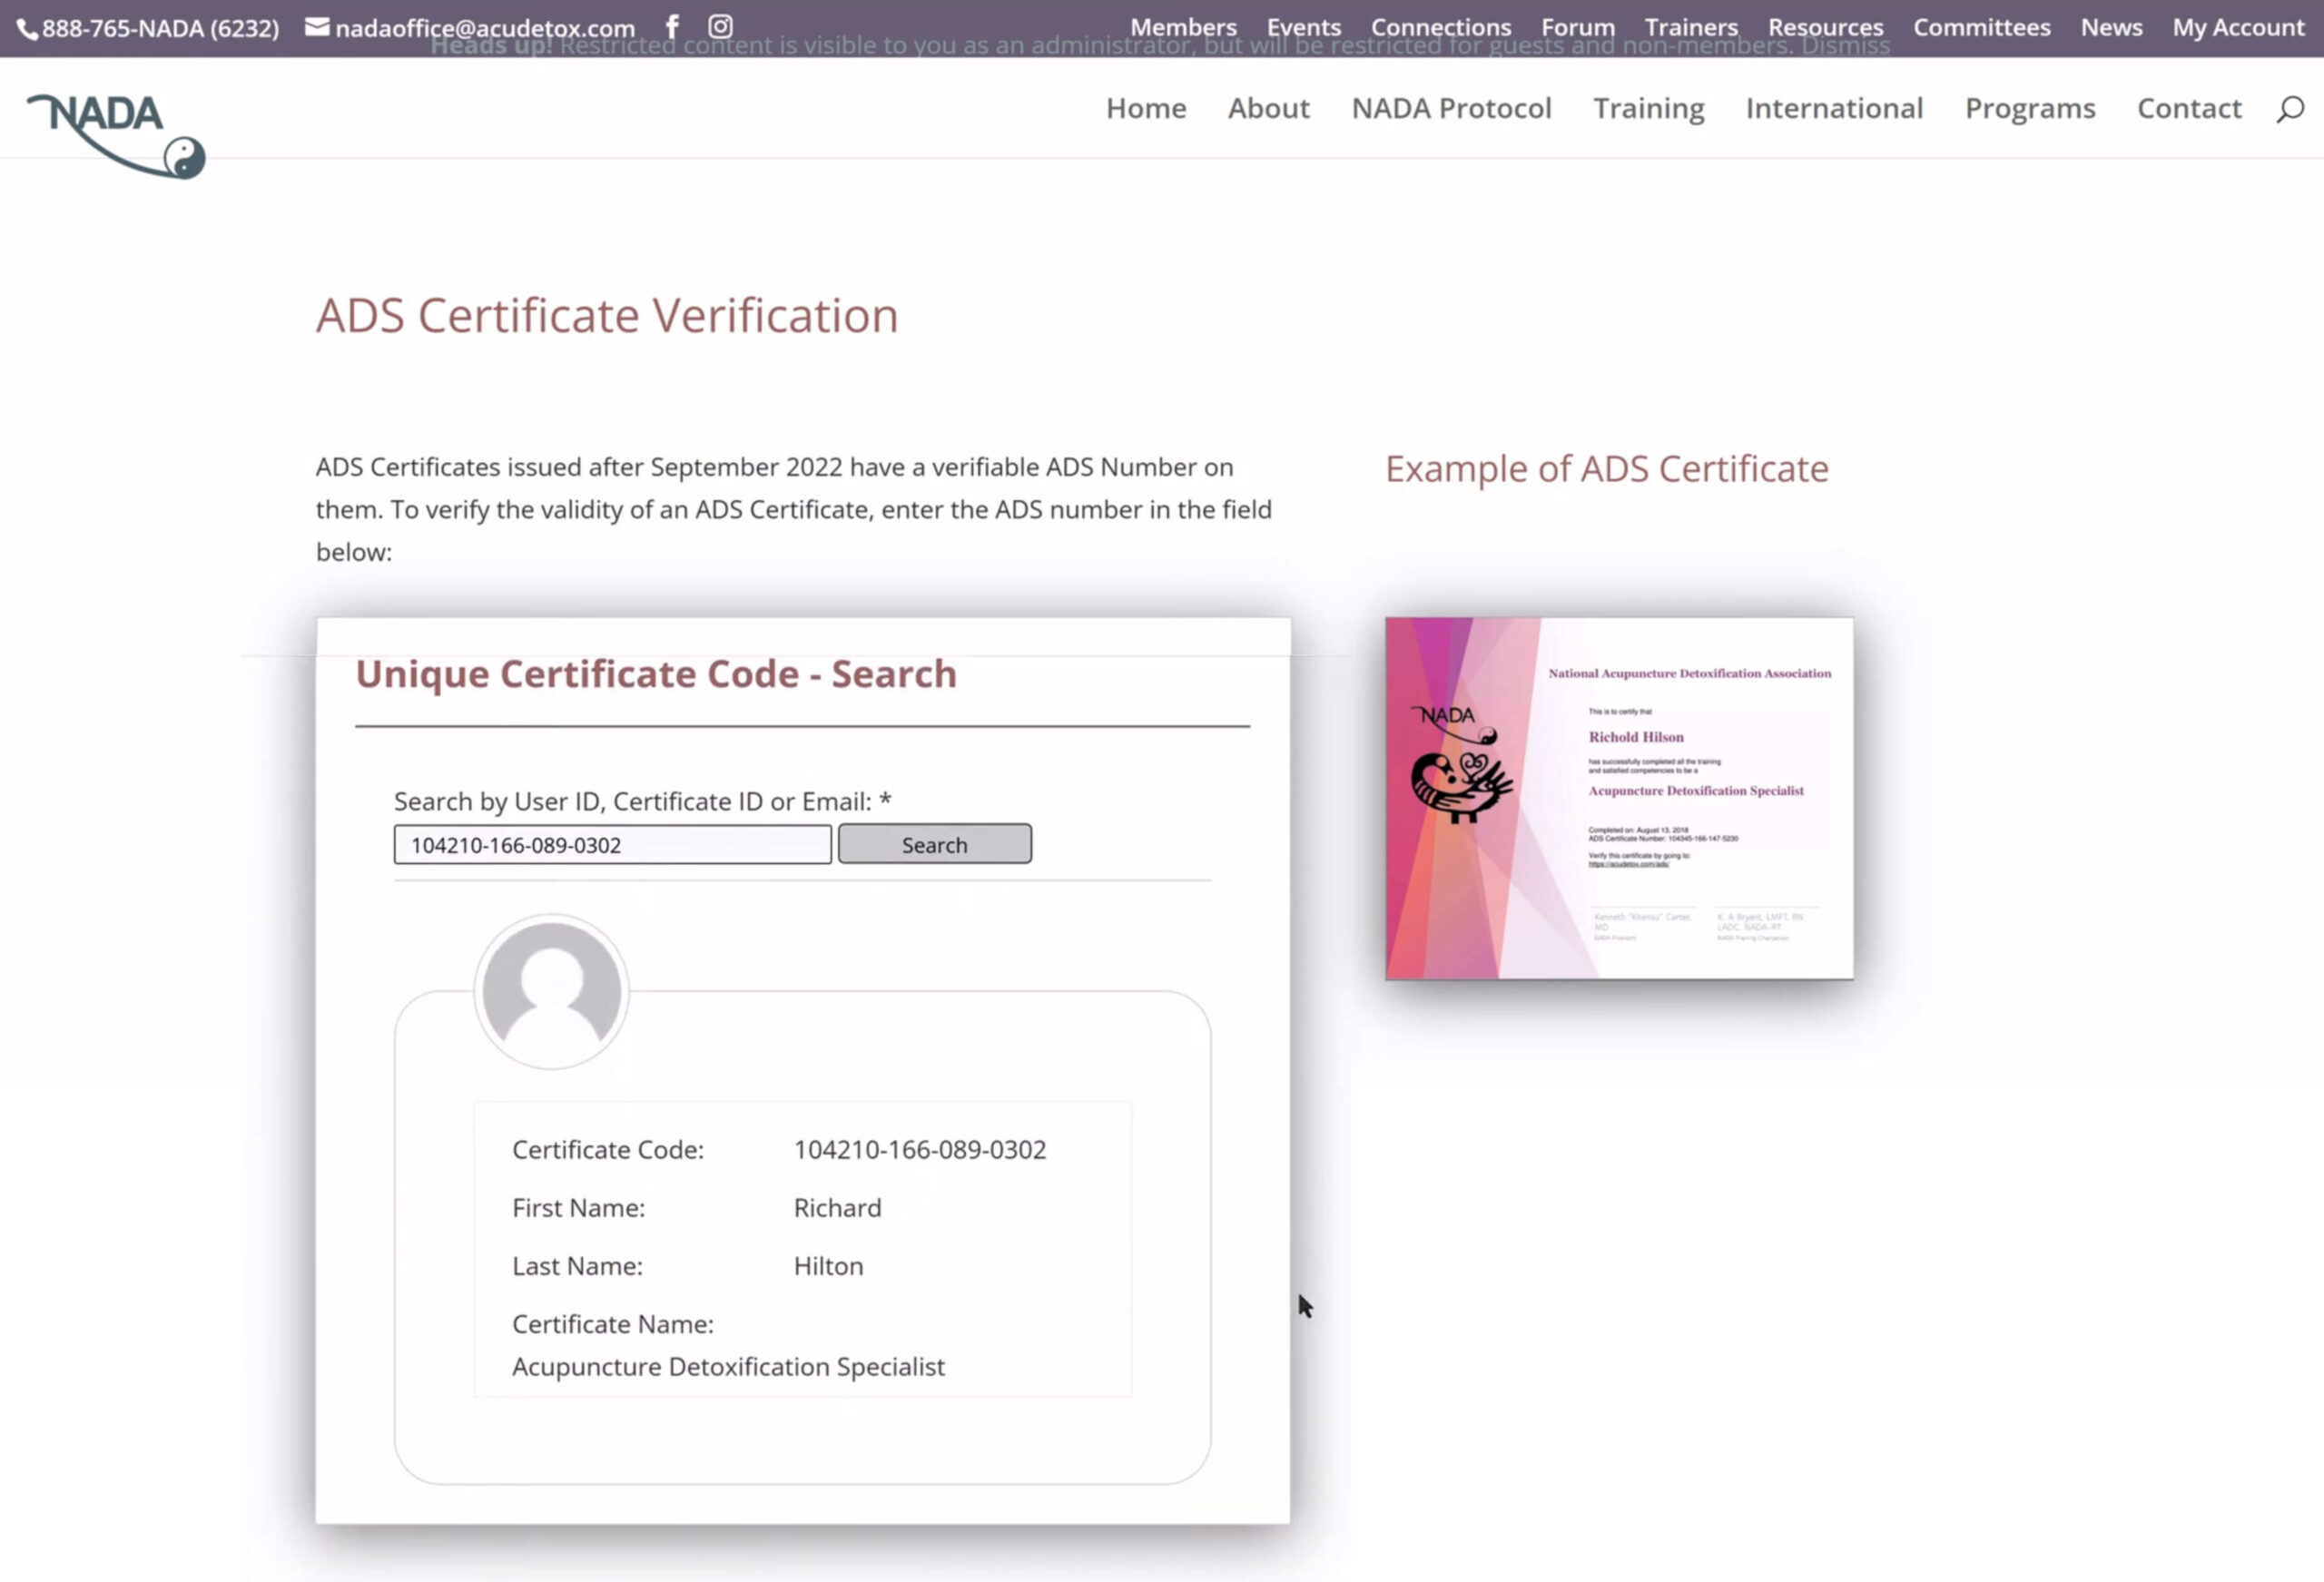The height and width of the screenshot is (1582, 2324).
Task: Open the Instagram icon link
Action: point(720,26)
